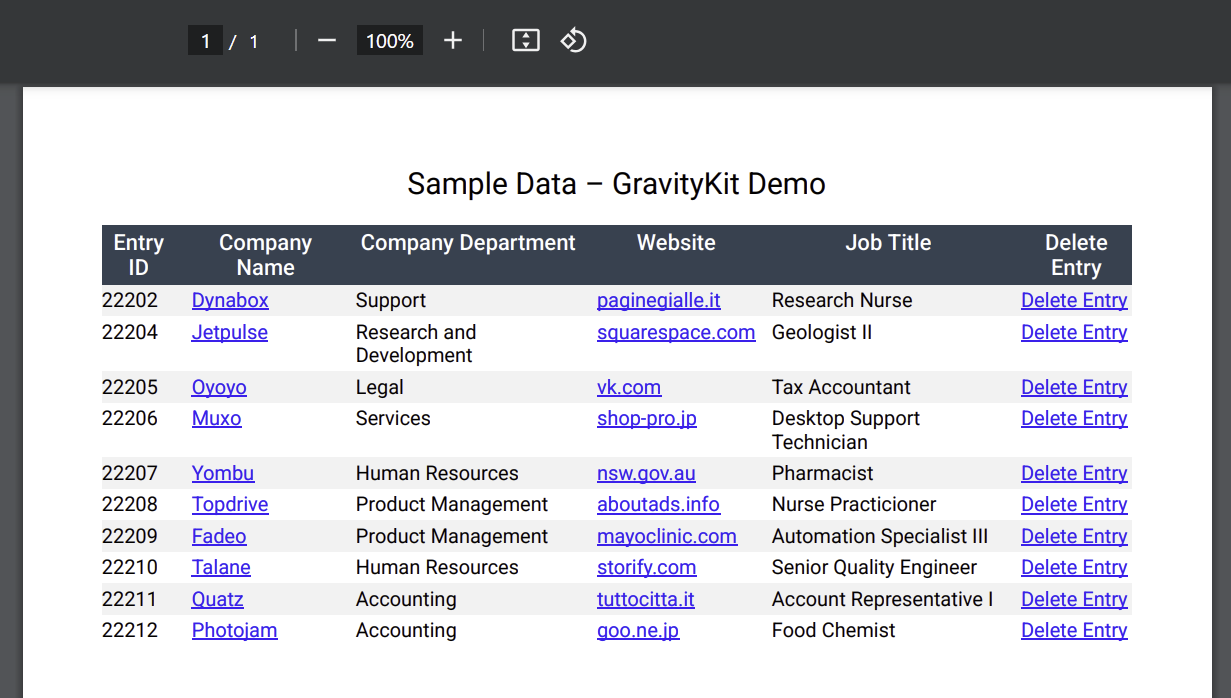Visit the squarespace.com website link
Image resolution: width=1231 pixels, height=698 pixels.
(x=676, y=332)
